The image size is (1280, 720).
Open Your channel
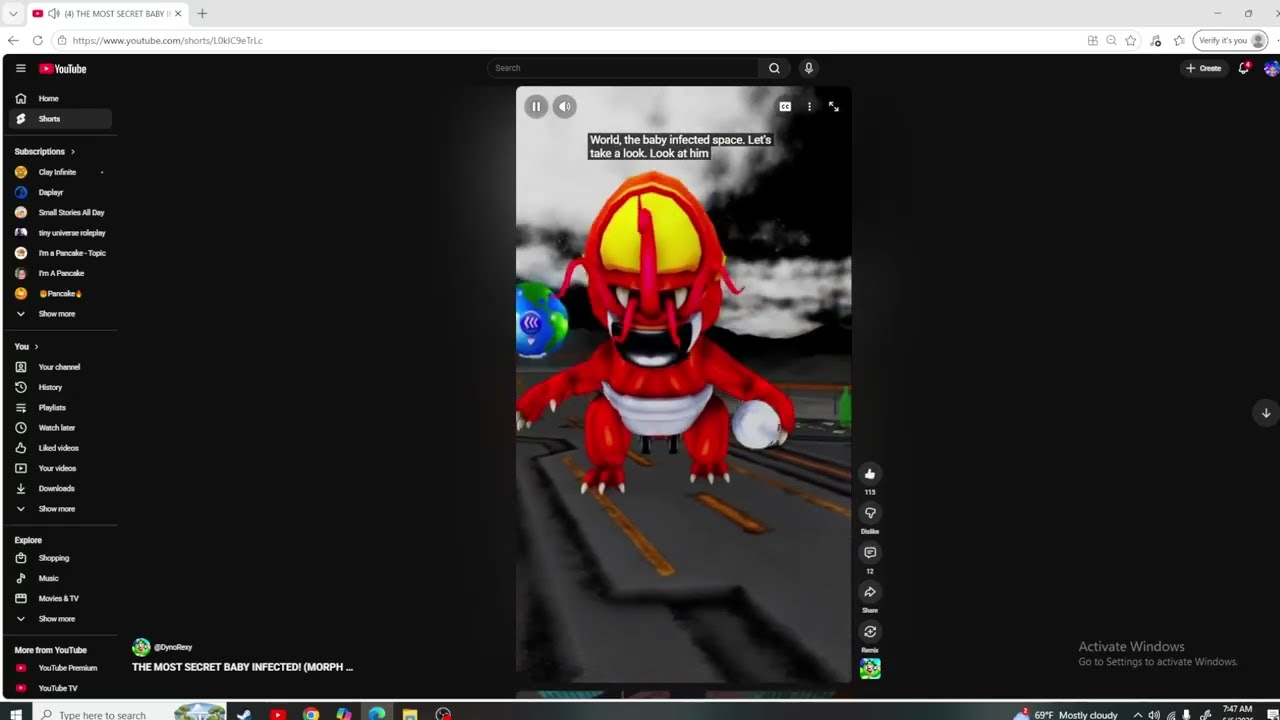coord(60,367)
